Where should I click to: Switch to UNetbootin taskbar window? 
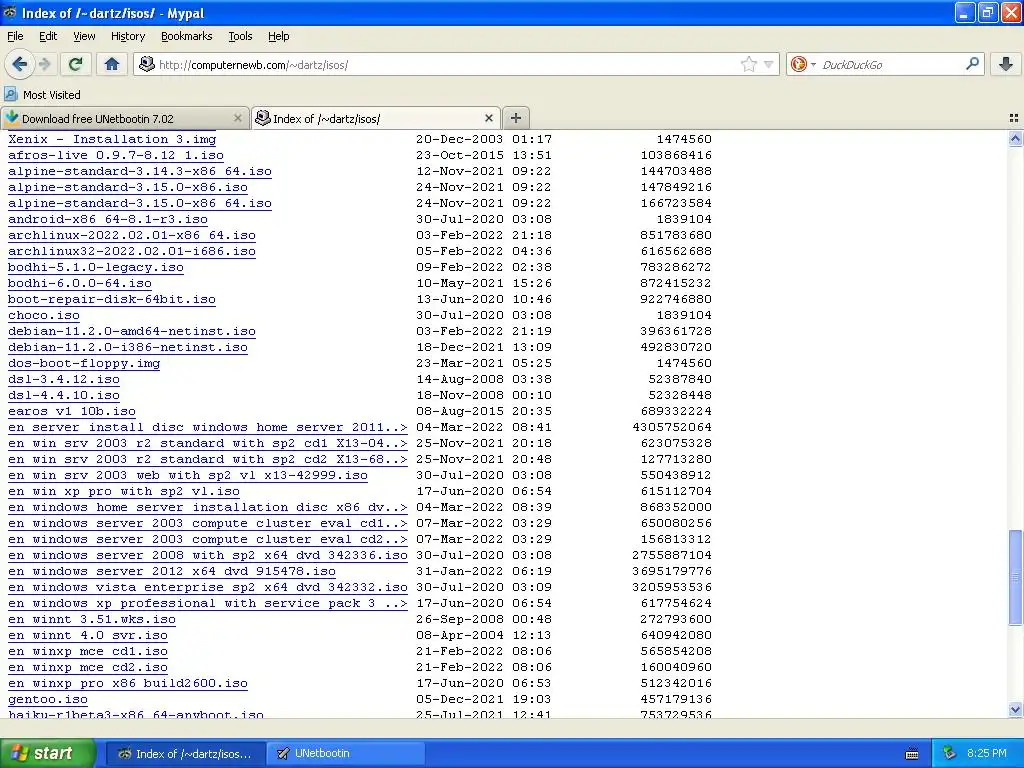(346, 753)
